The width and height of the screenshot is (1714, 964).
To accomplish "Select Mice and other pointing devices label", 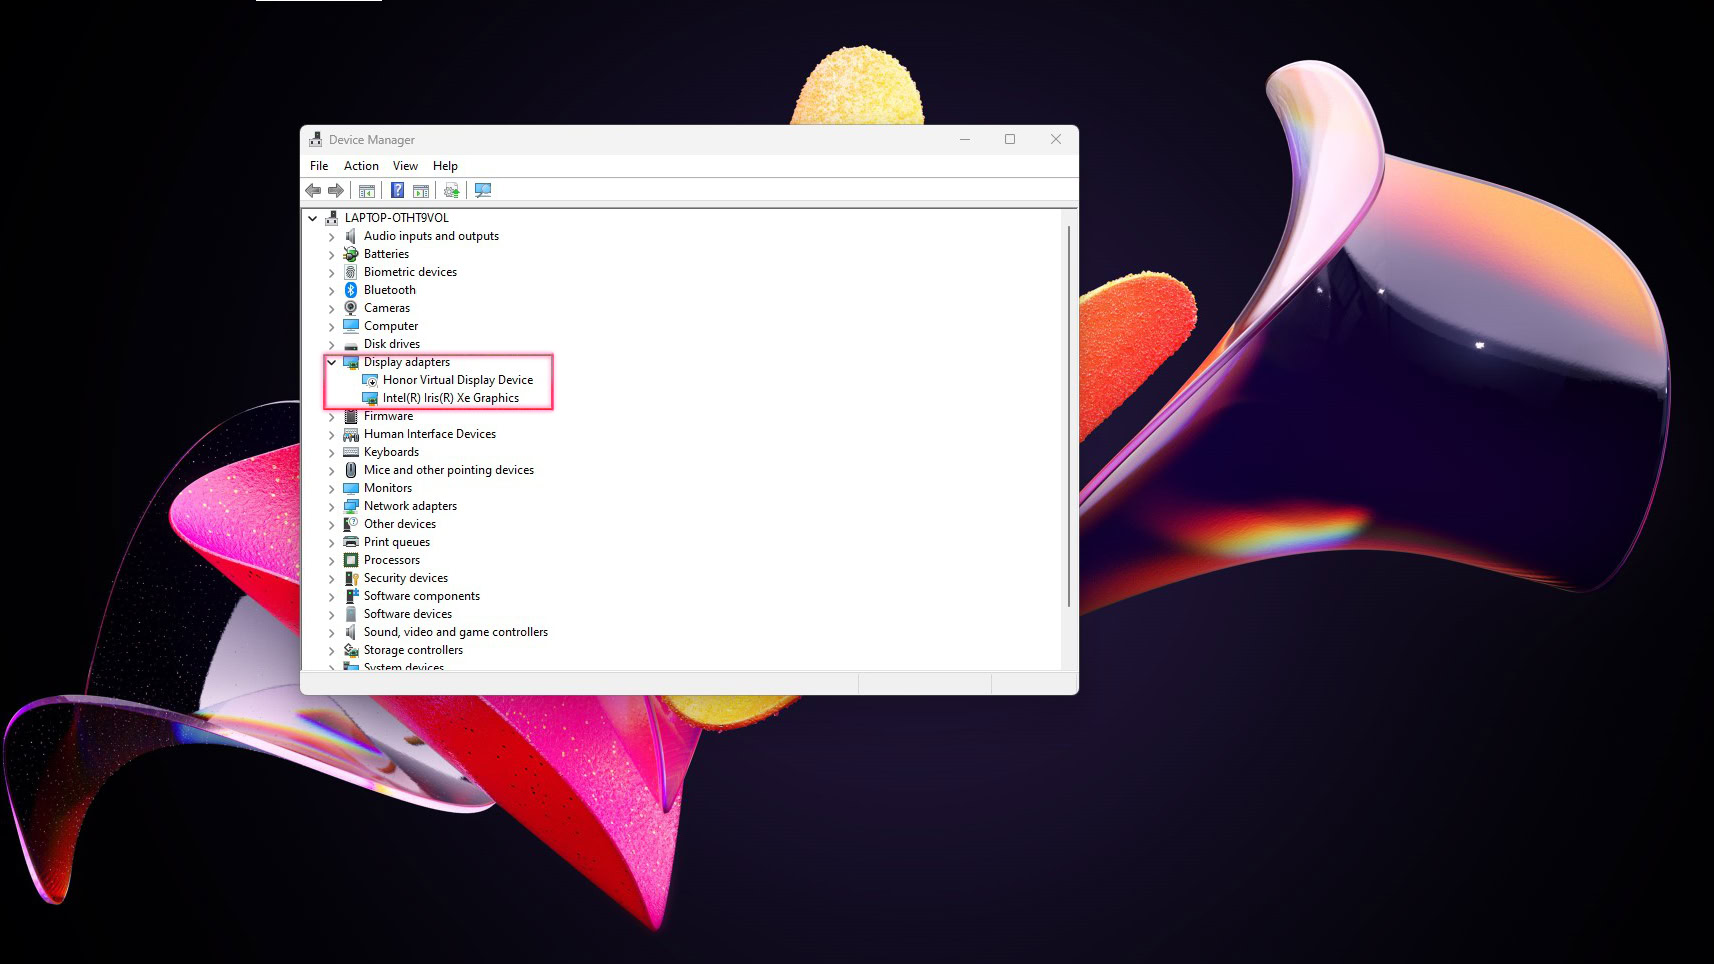I will coord(449,470).
